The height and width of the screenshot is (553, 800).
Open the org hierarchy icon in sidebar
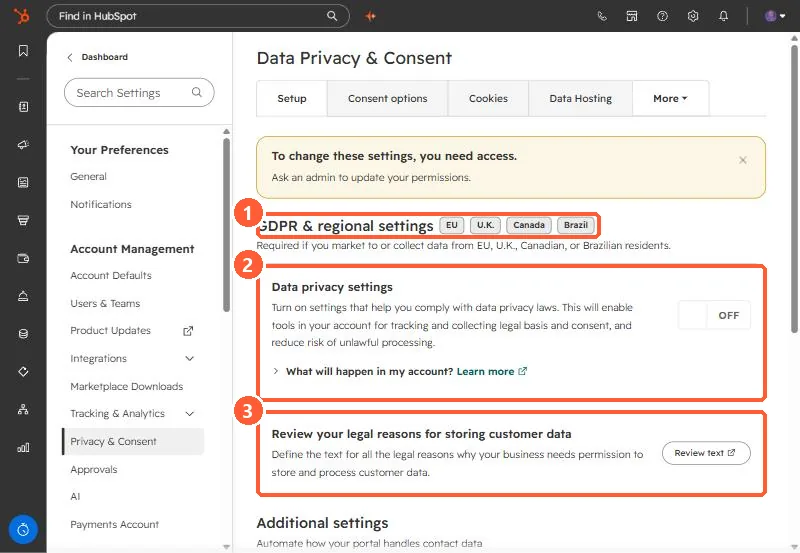[23, 409]
